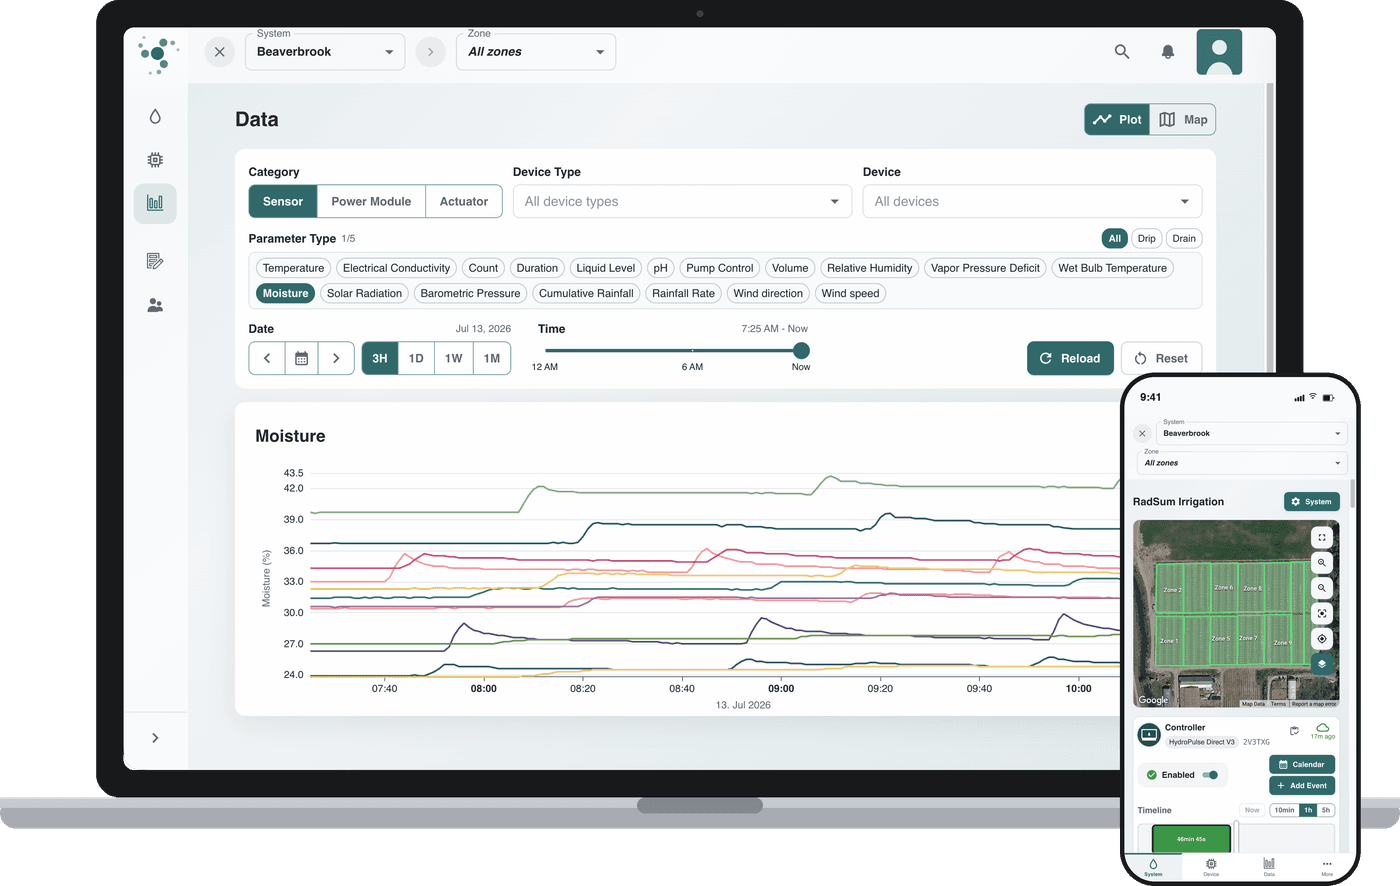Open System tab in phone bottom bar
The image size is (1400, 886).
pos(1153,867)
